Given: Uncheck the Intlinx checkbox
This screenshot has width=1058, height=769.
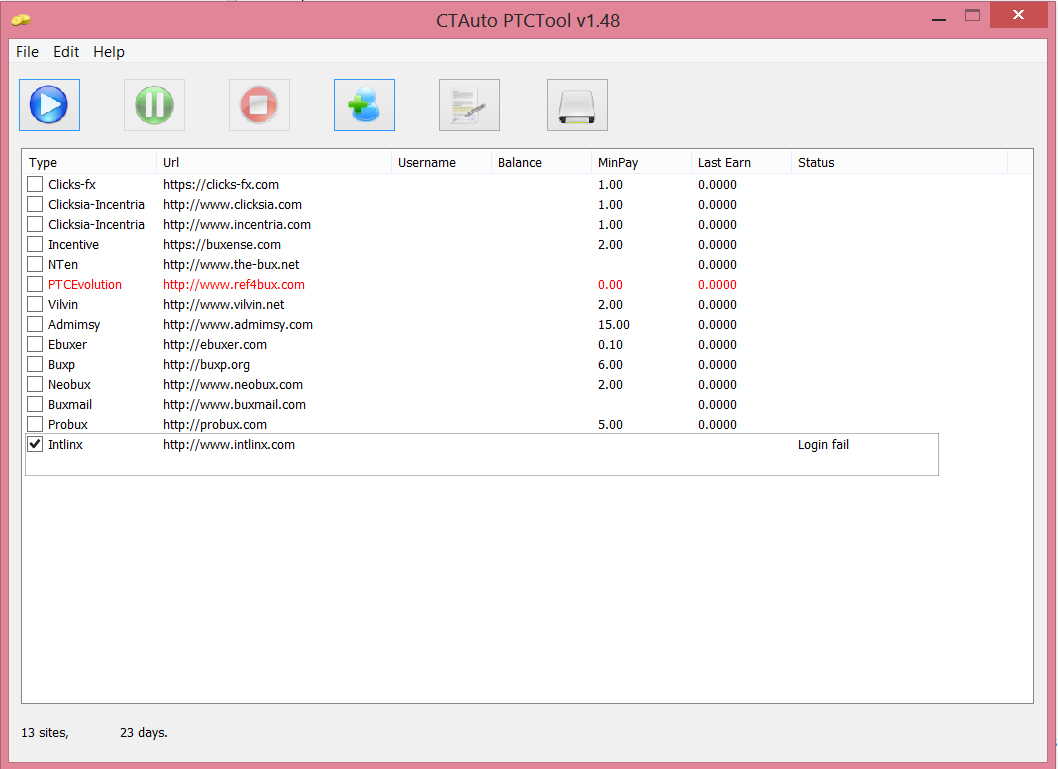Looking at the screenshot, I should tap(35, 445).
